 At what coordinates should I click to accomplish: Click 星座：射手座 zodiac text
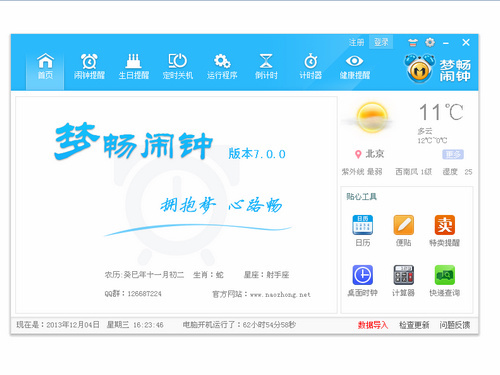tap(266, 275)
